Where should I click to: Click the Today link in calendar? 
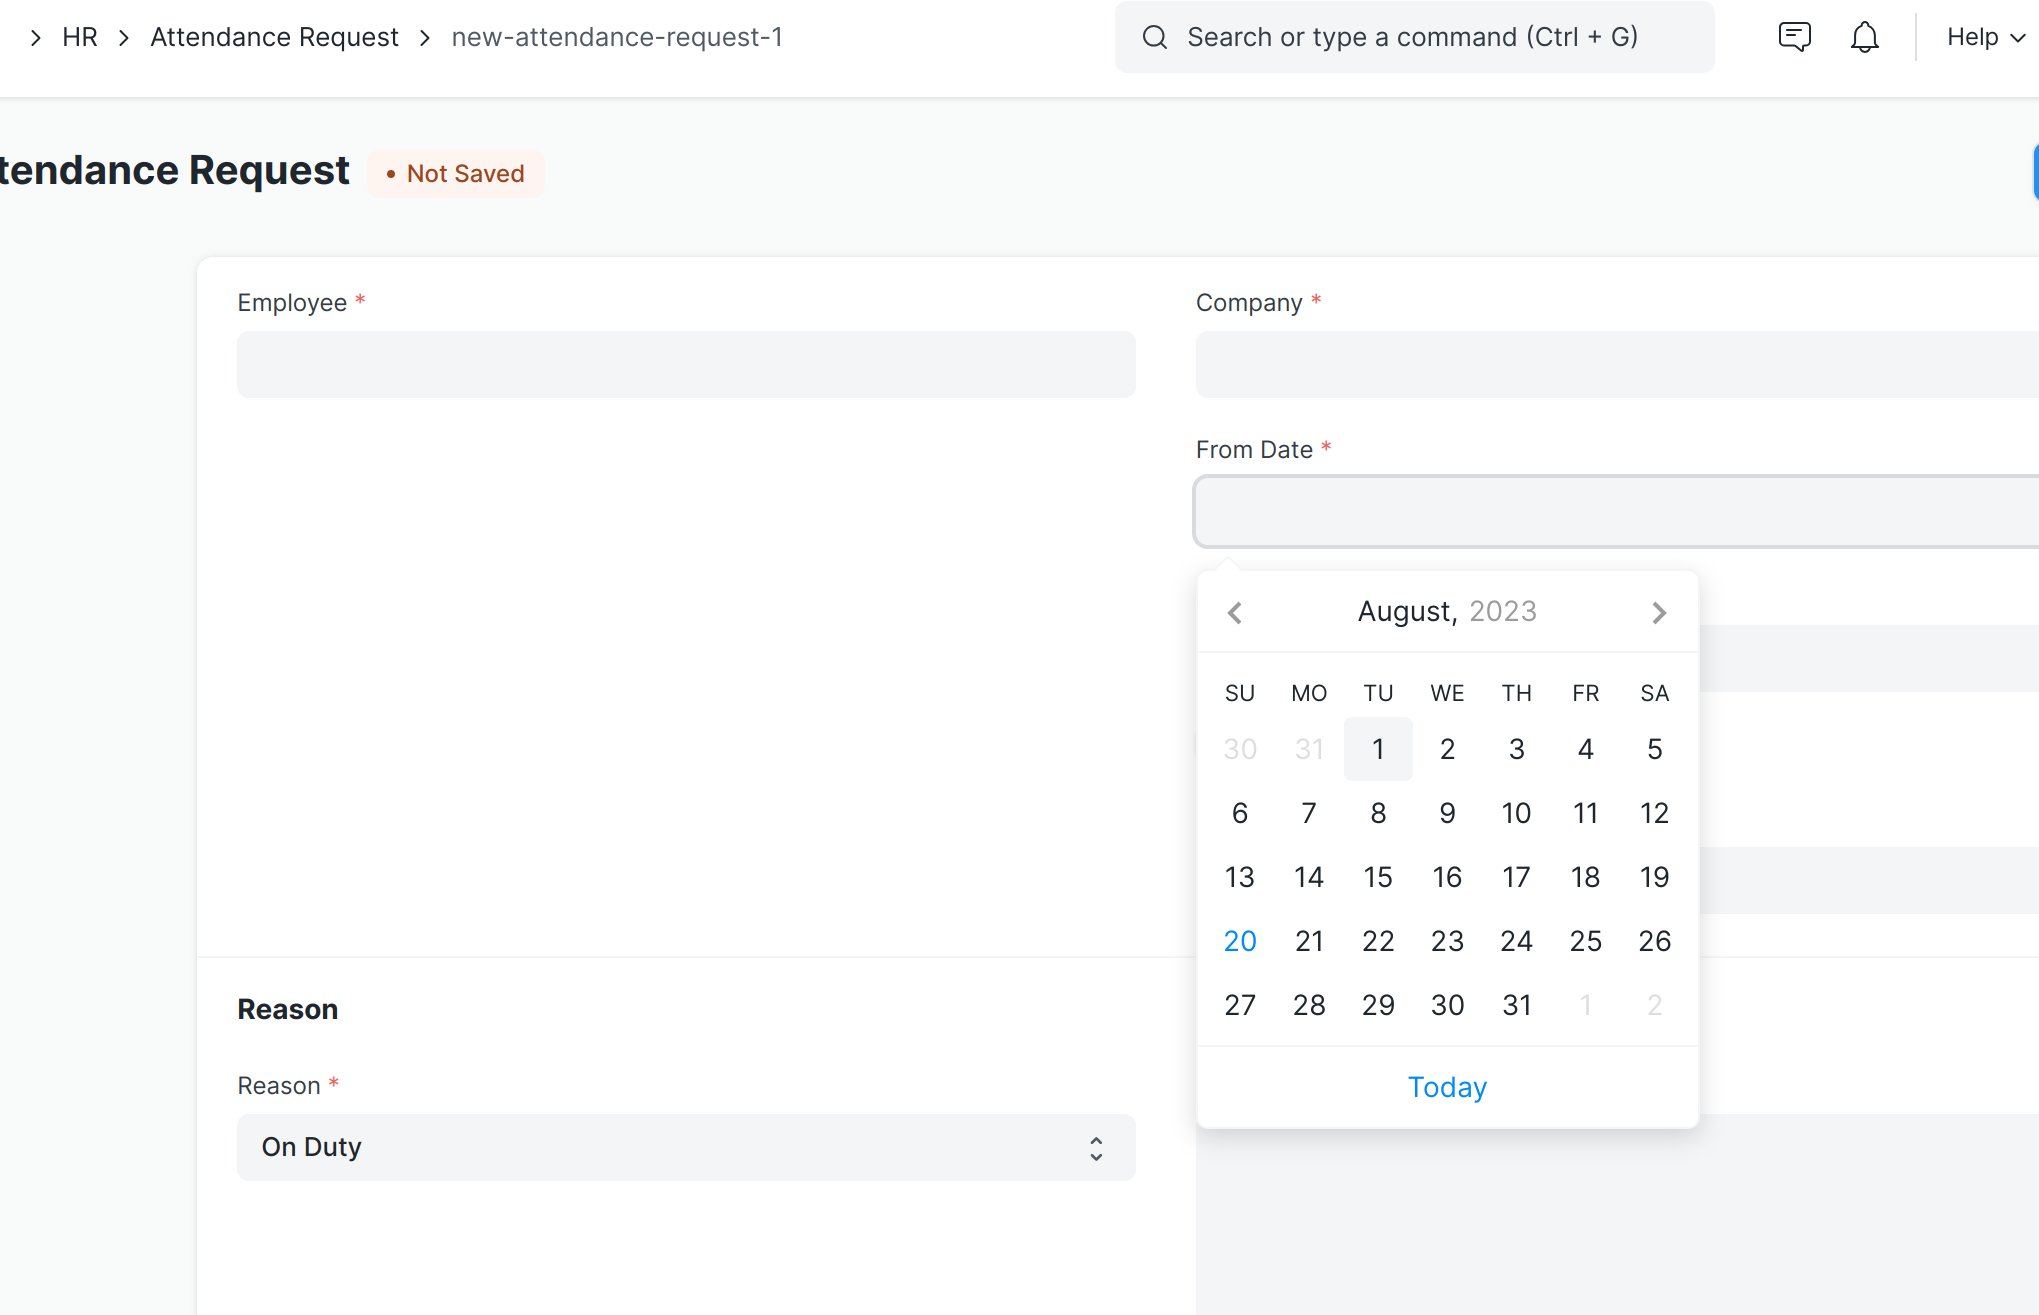tap(1446, 1087)
